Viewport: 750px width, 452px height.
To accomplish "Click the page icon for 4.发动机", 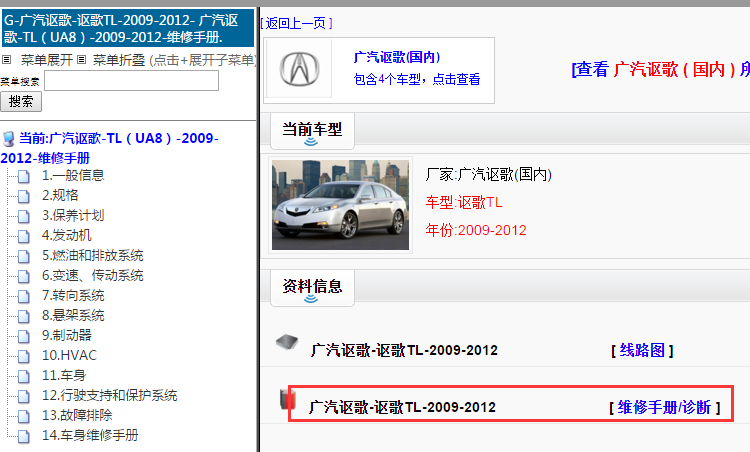I will point(23,237).
